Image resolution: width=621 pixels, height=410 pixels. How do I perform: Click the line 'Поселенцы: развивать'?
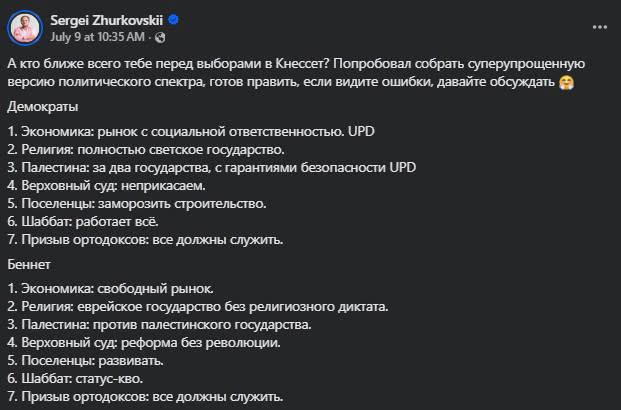(86, 361)
